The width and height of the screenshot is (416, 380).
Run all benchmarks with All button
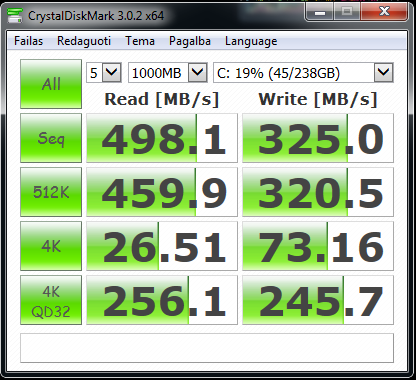[x=51, y=84]
